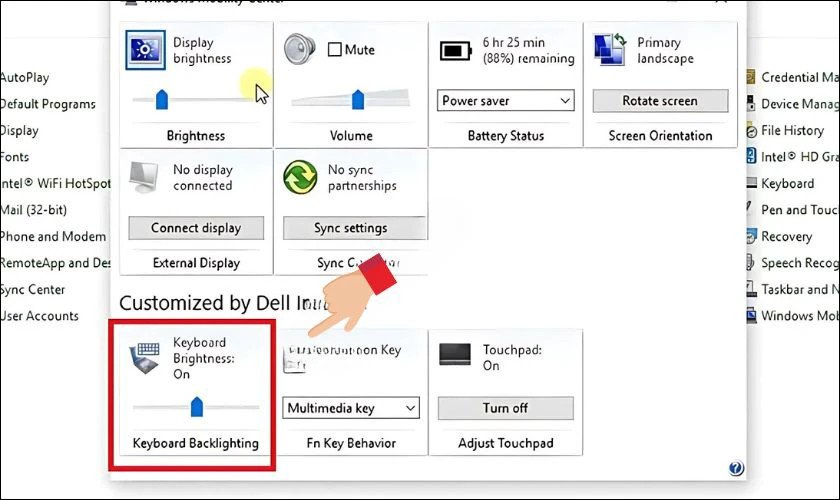
Task: Click the Keyboard Backlighting slider
Action: [196, 406]
